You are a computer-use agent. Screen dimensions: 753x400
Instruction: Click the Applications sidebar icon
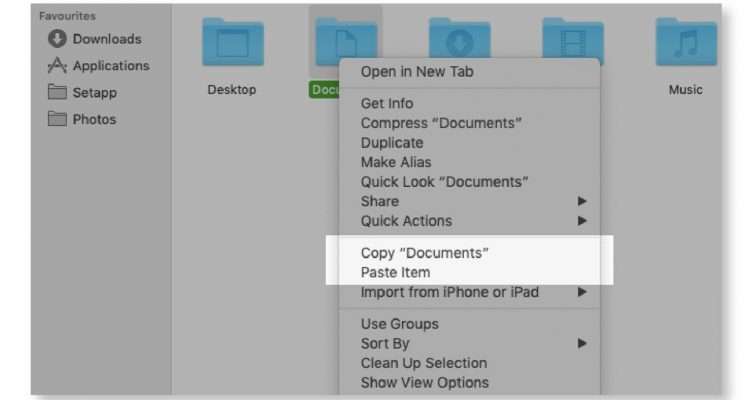(57, 66)
